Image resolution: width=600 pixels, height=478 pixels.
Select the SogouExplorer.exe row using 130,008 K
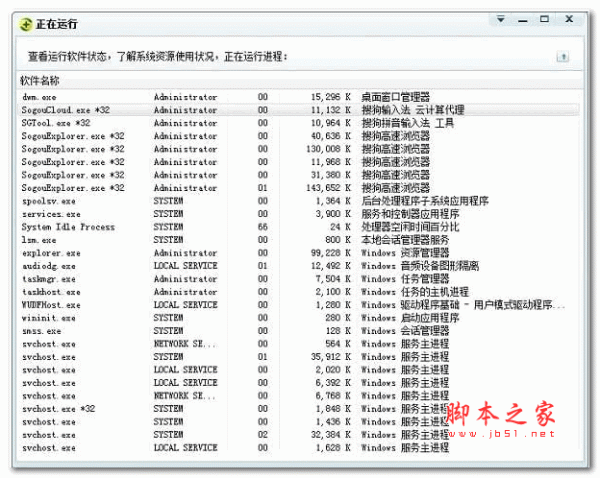point(299,149)
